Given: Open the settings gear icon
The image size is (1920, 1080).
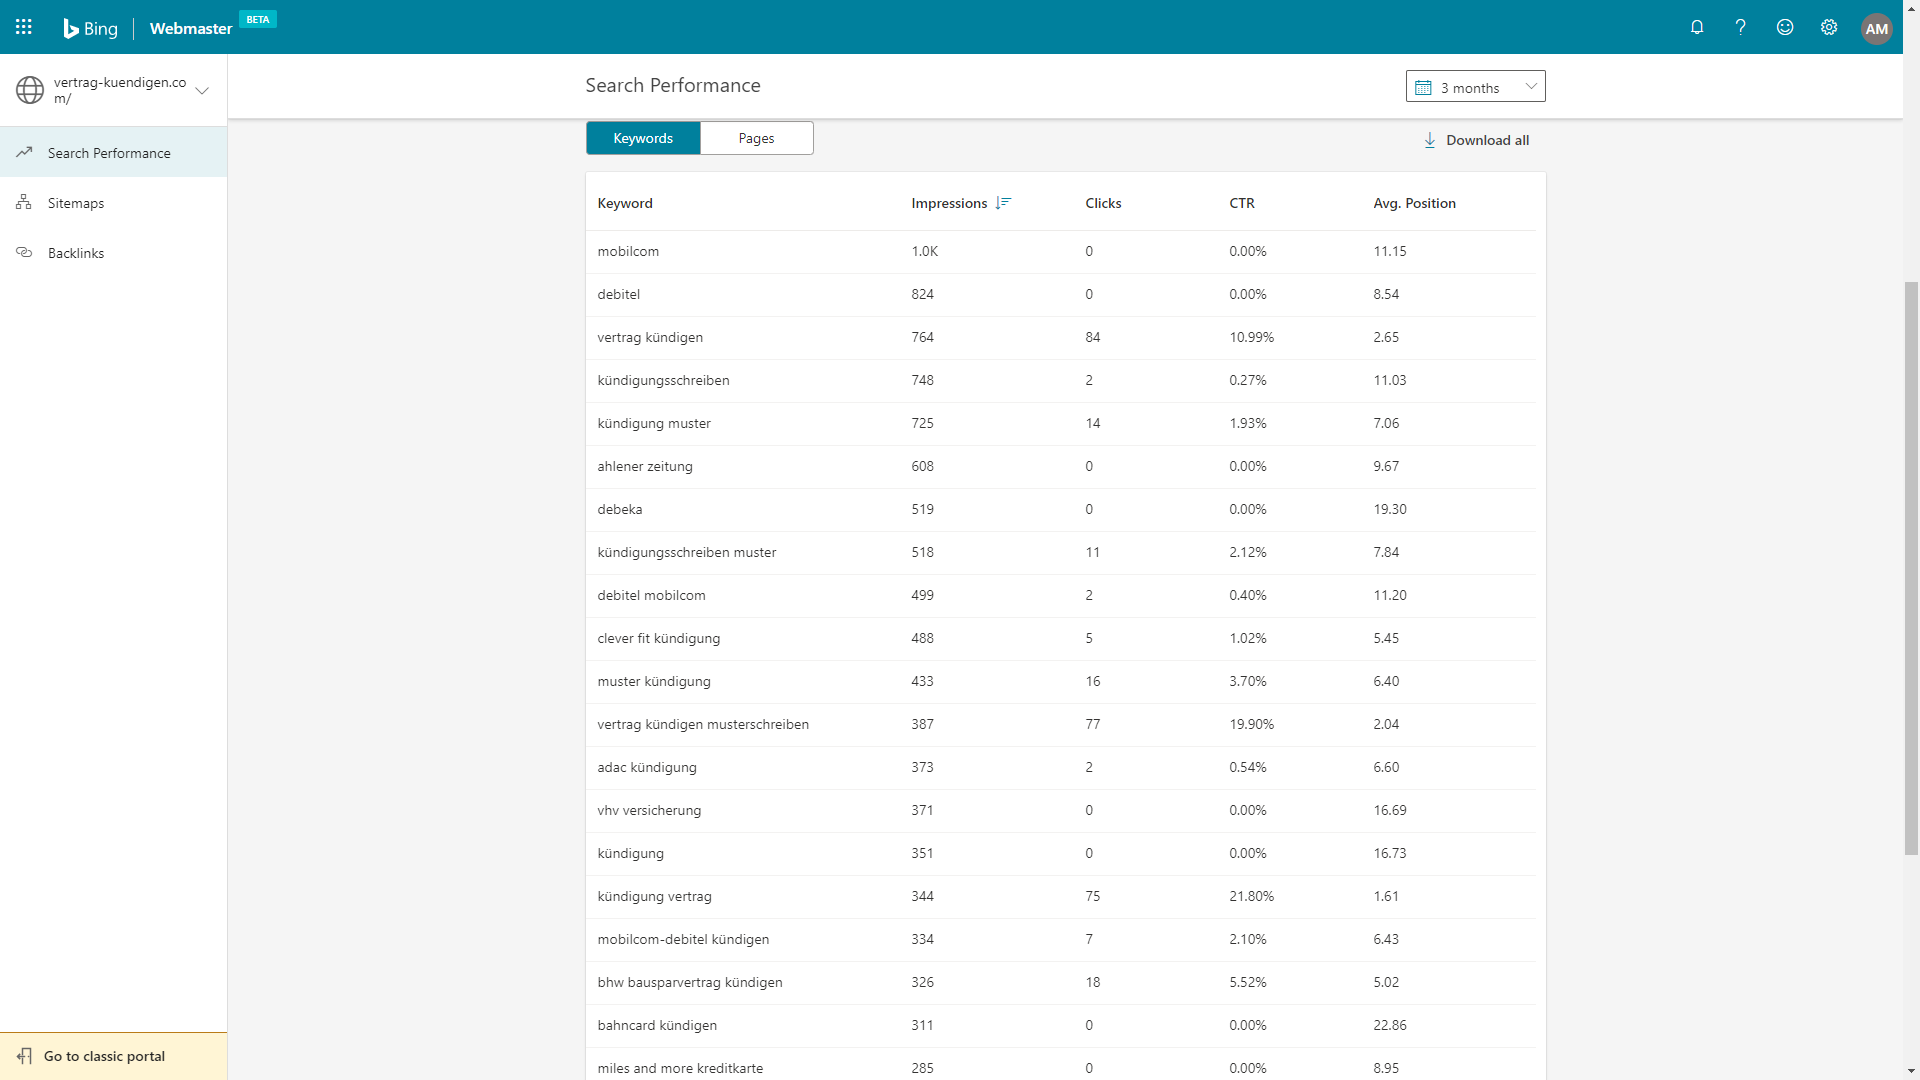Looking at the screenshot, I should [x=1829, y=27].
